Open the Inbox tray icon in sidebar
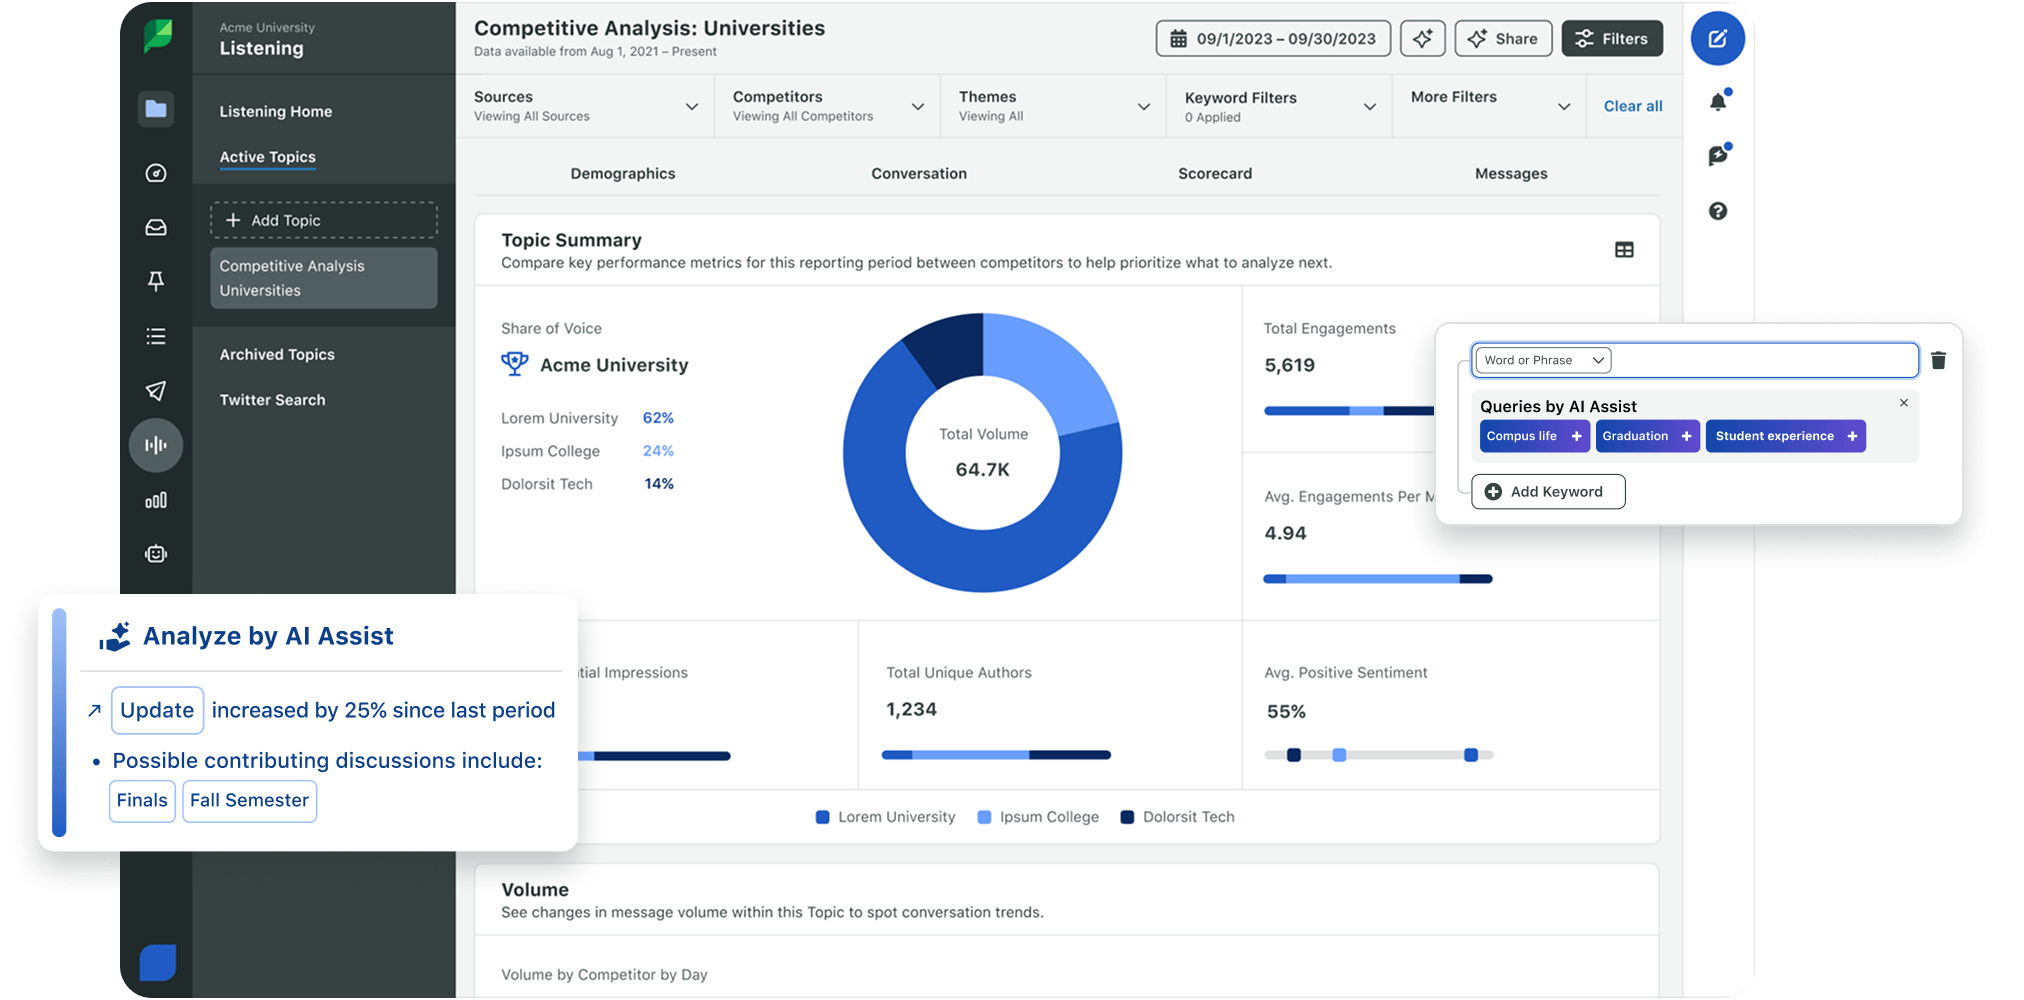Viewport: 2024px width, 1000px height. [156, 227]
